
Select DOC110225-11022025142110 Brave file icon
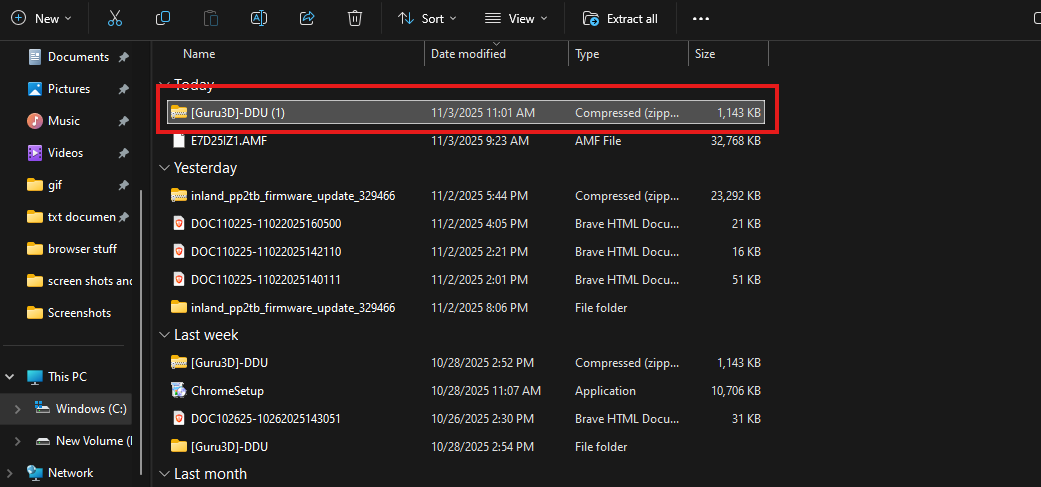click(x=179, y=251)
